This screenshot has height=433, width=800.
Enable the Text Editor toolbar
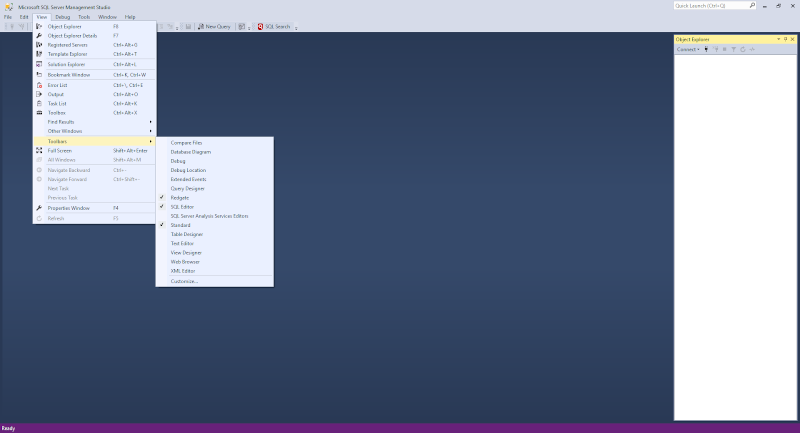(x=215, y=244)
